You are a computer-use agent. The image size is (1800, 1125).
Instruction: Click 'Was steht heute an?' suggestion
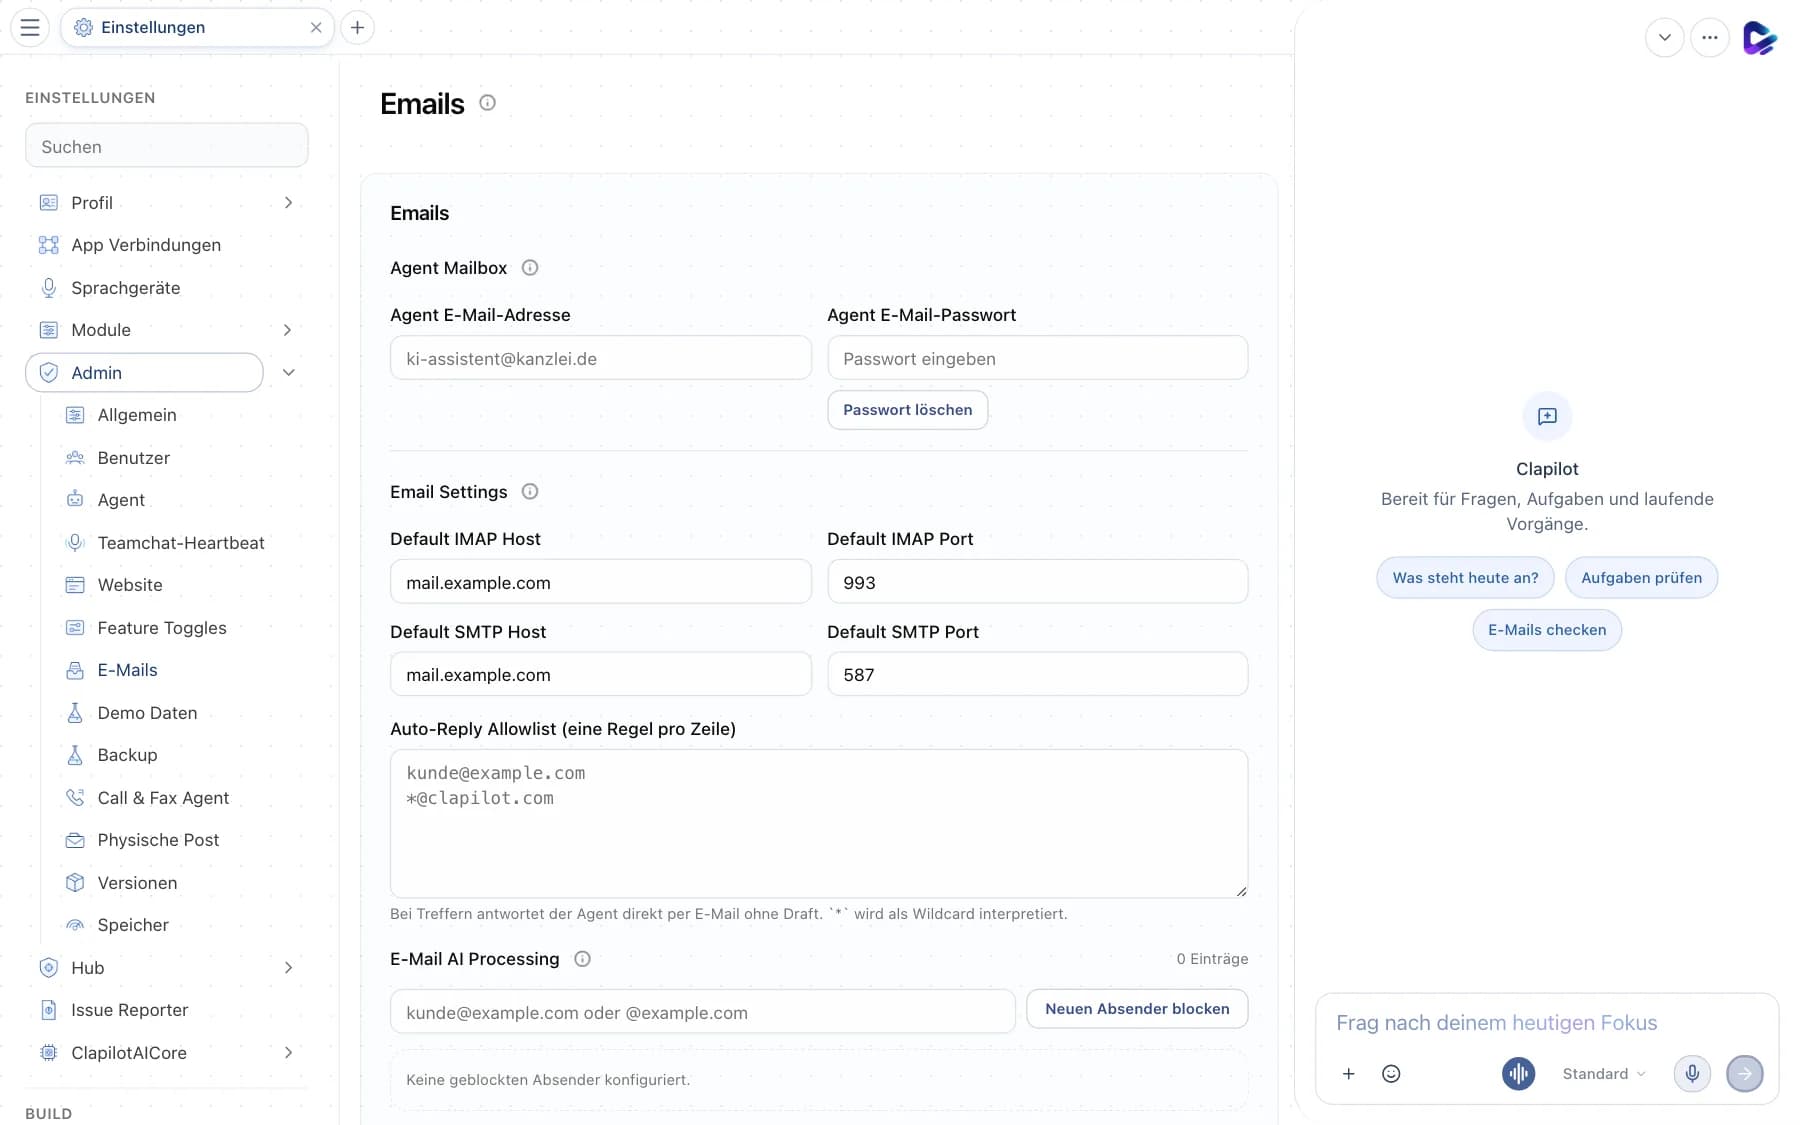pyautogui.click(x=1465, y=578)
